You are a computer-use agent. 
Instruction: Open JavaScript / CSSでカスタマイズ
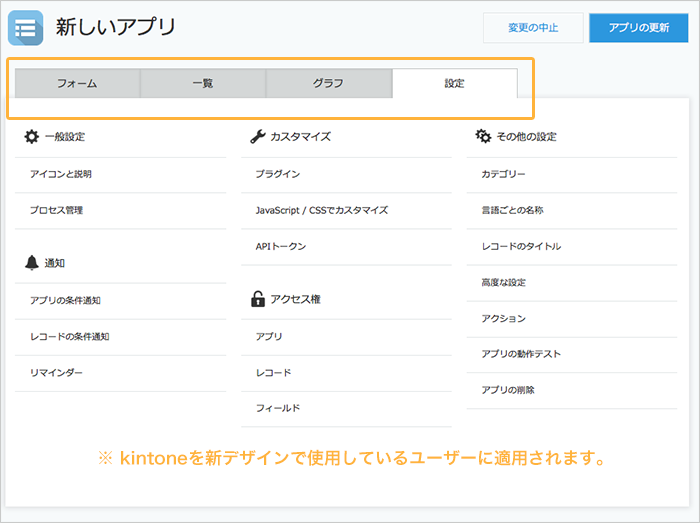pos(322,210)
